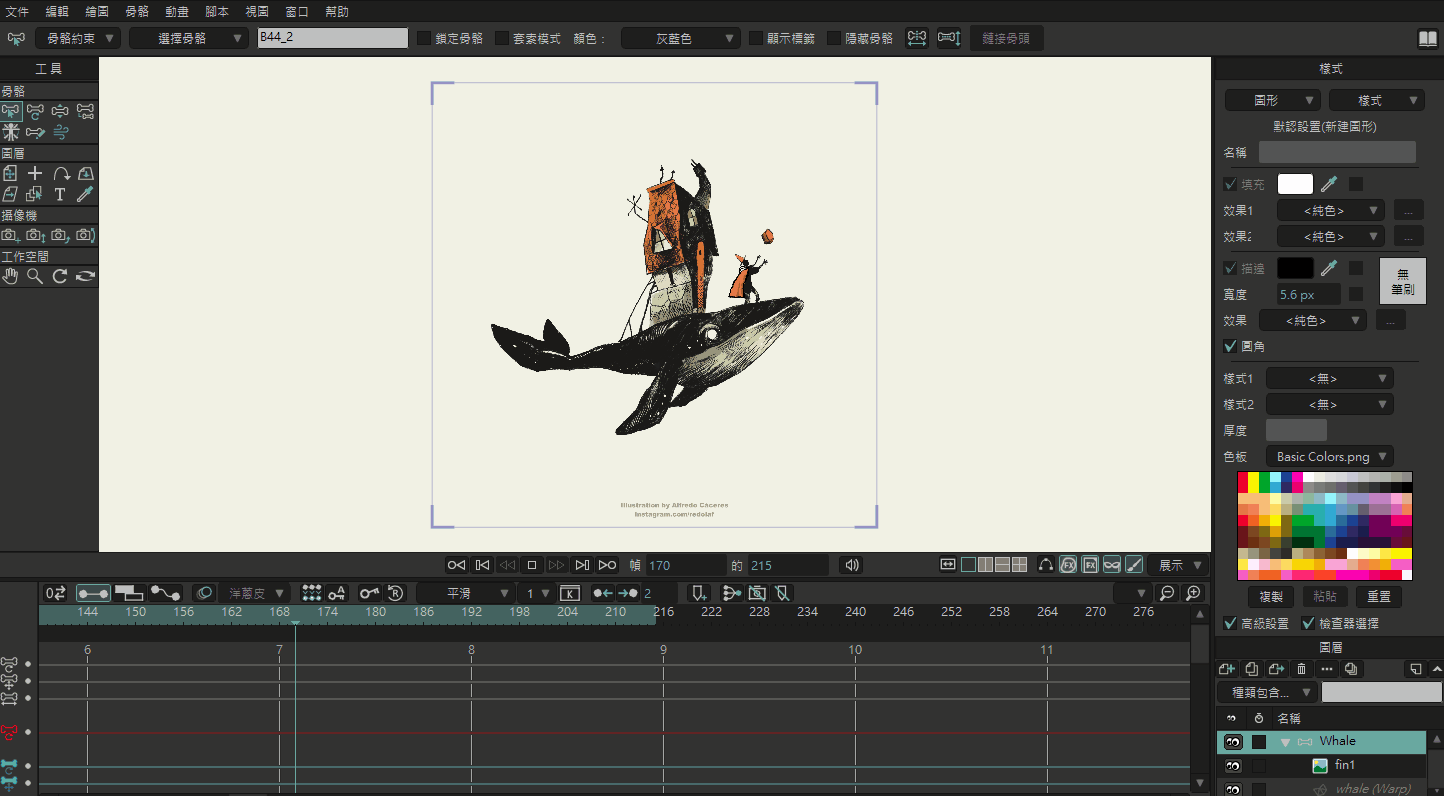1444x796 pixels.
Task: Open the 動畫 menu
Action: (x=177, y=11)
